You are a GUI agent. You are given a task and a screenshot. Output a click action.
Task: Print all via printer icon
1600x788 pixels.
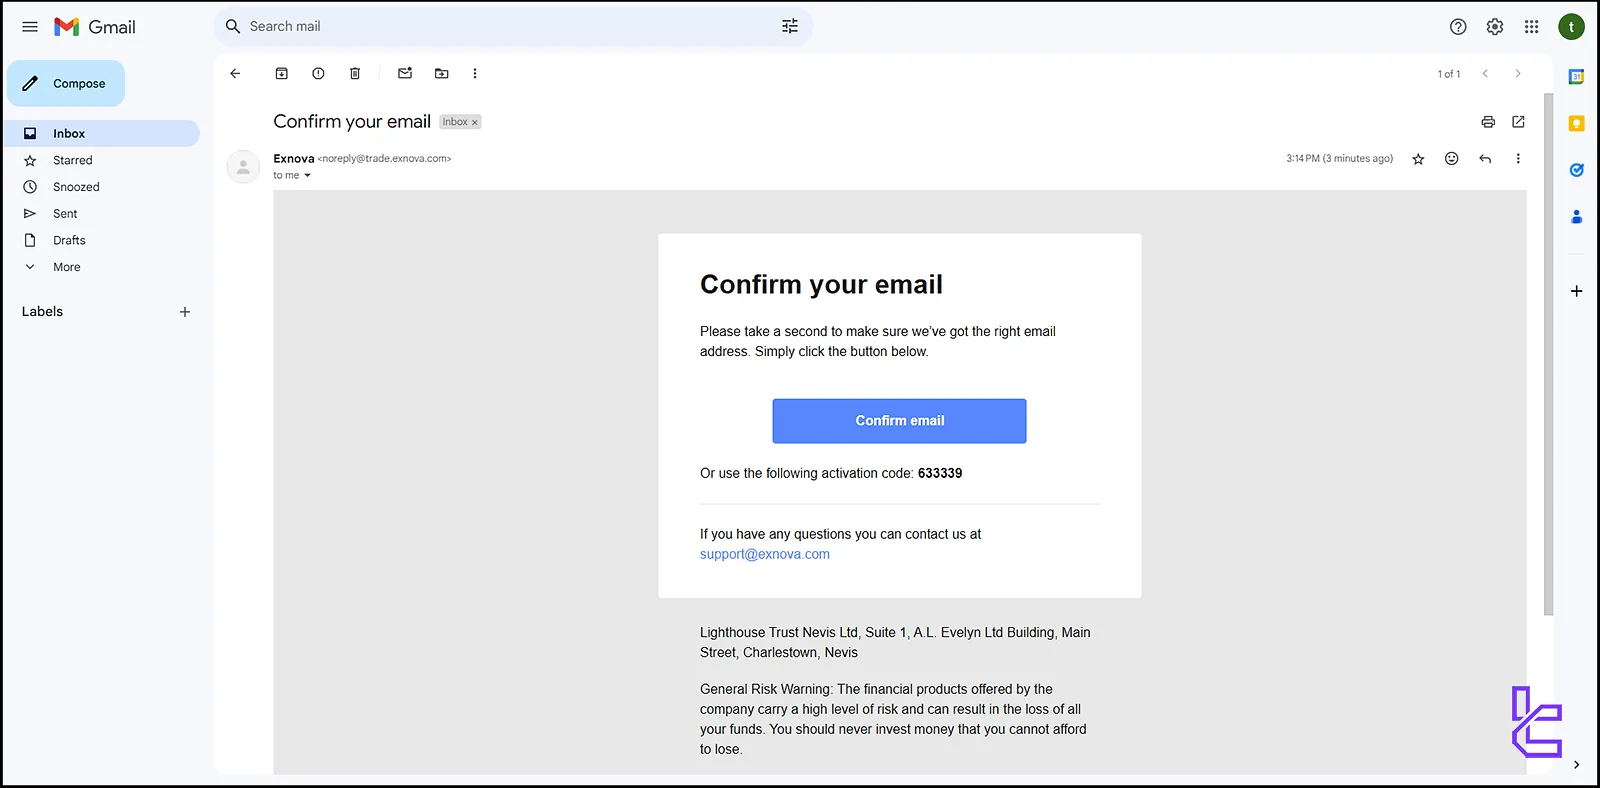coord(1488,121)
